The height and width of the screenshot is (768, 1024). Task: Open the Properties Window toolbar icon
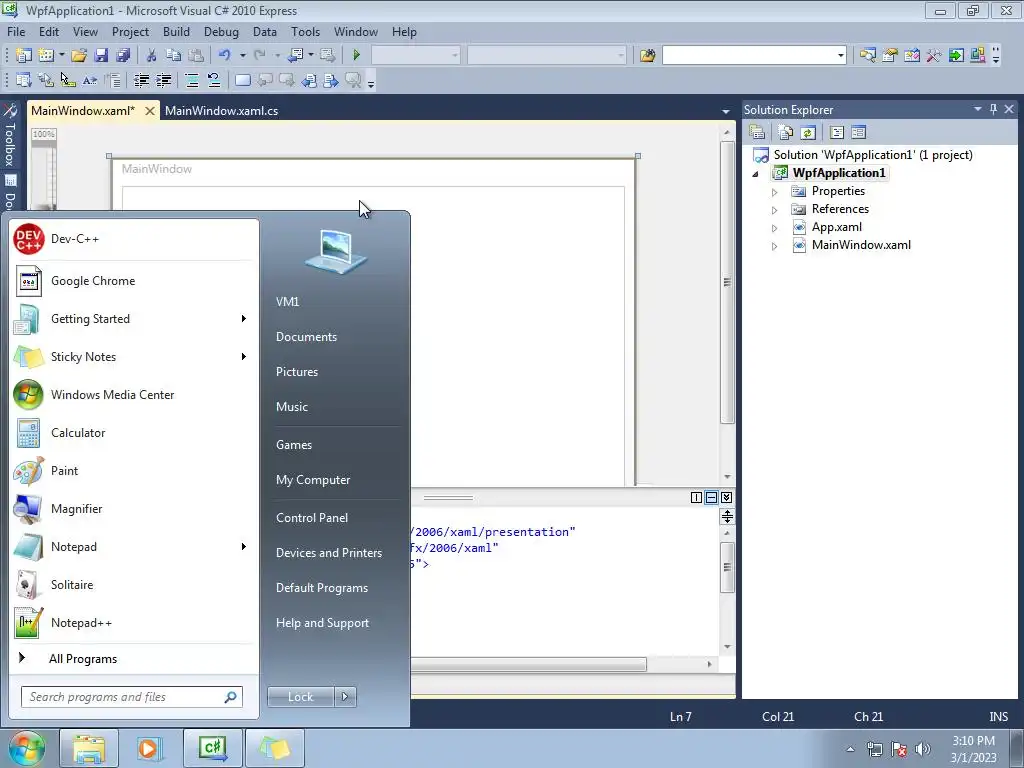point(889,56)
